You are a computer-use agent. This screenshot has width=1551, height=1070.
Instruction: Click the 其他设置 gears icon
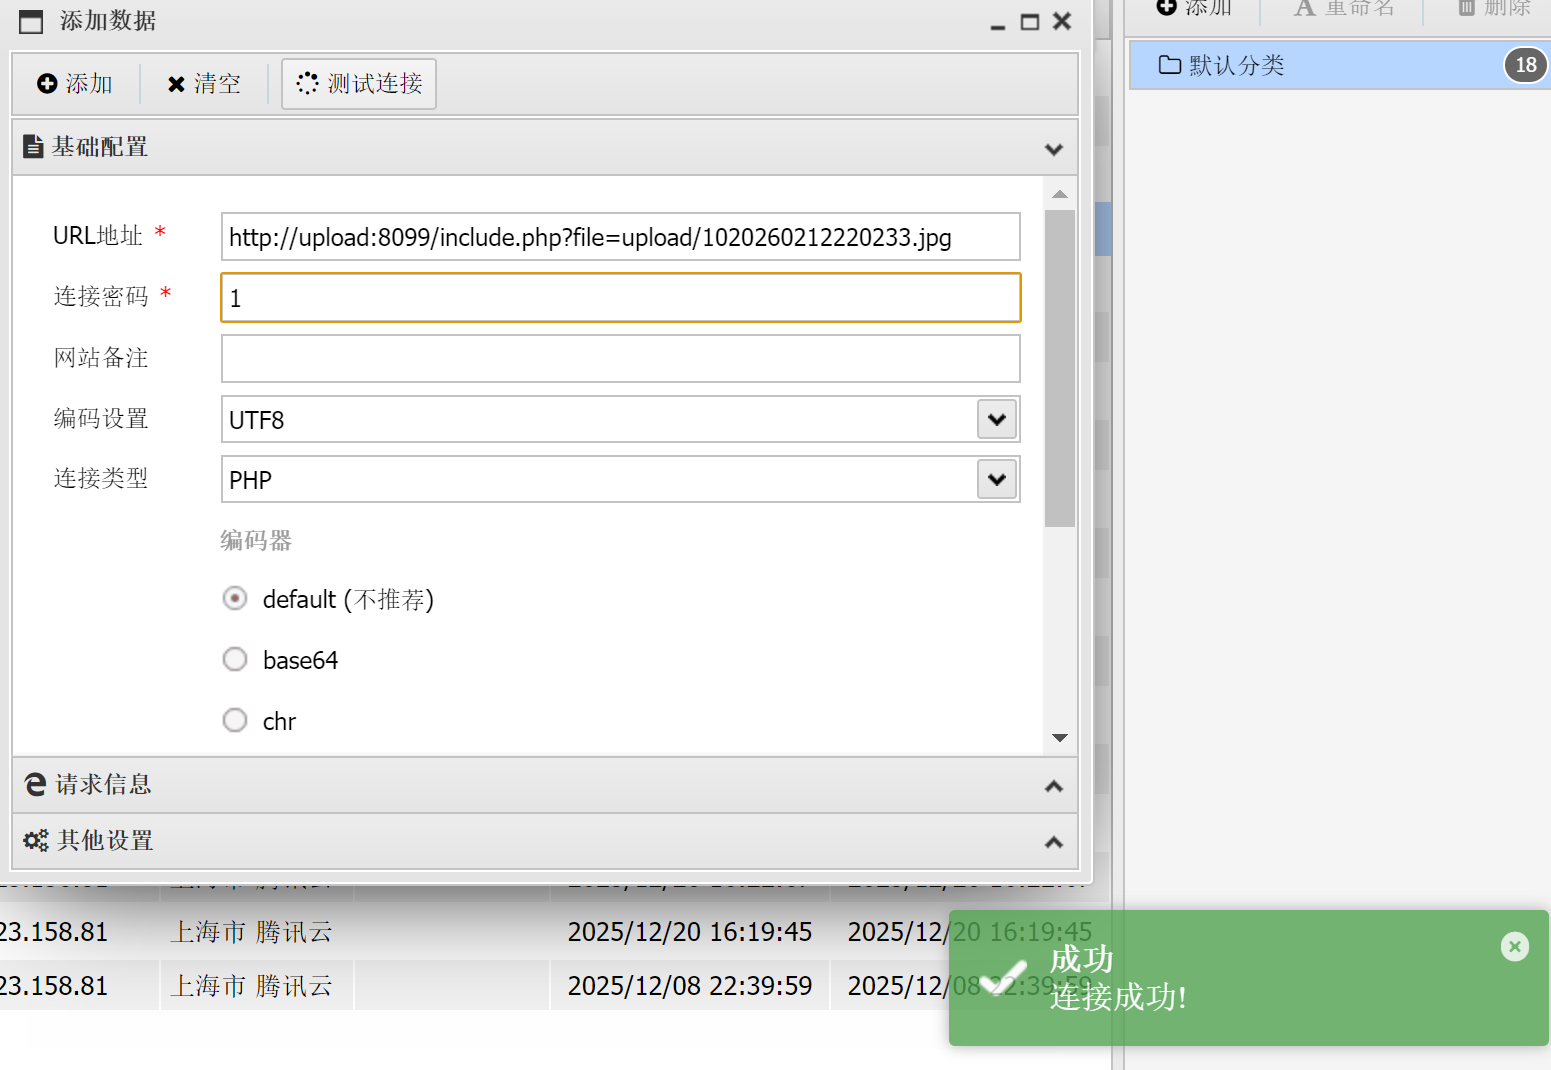coord(36,841)
